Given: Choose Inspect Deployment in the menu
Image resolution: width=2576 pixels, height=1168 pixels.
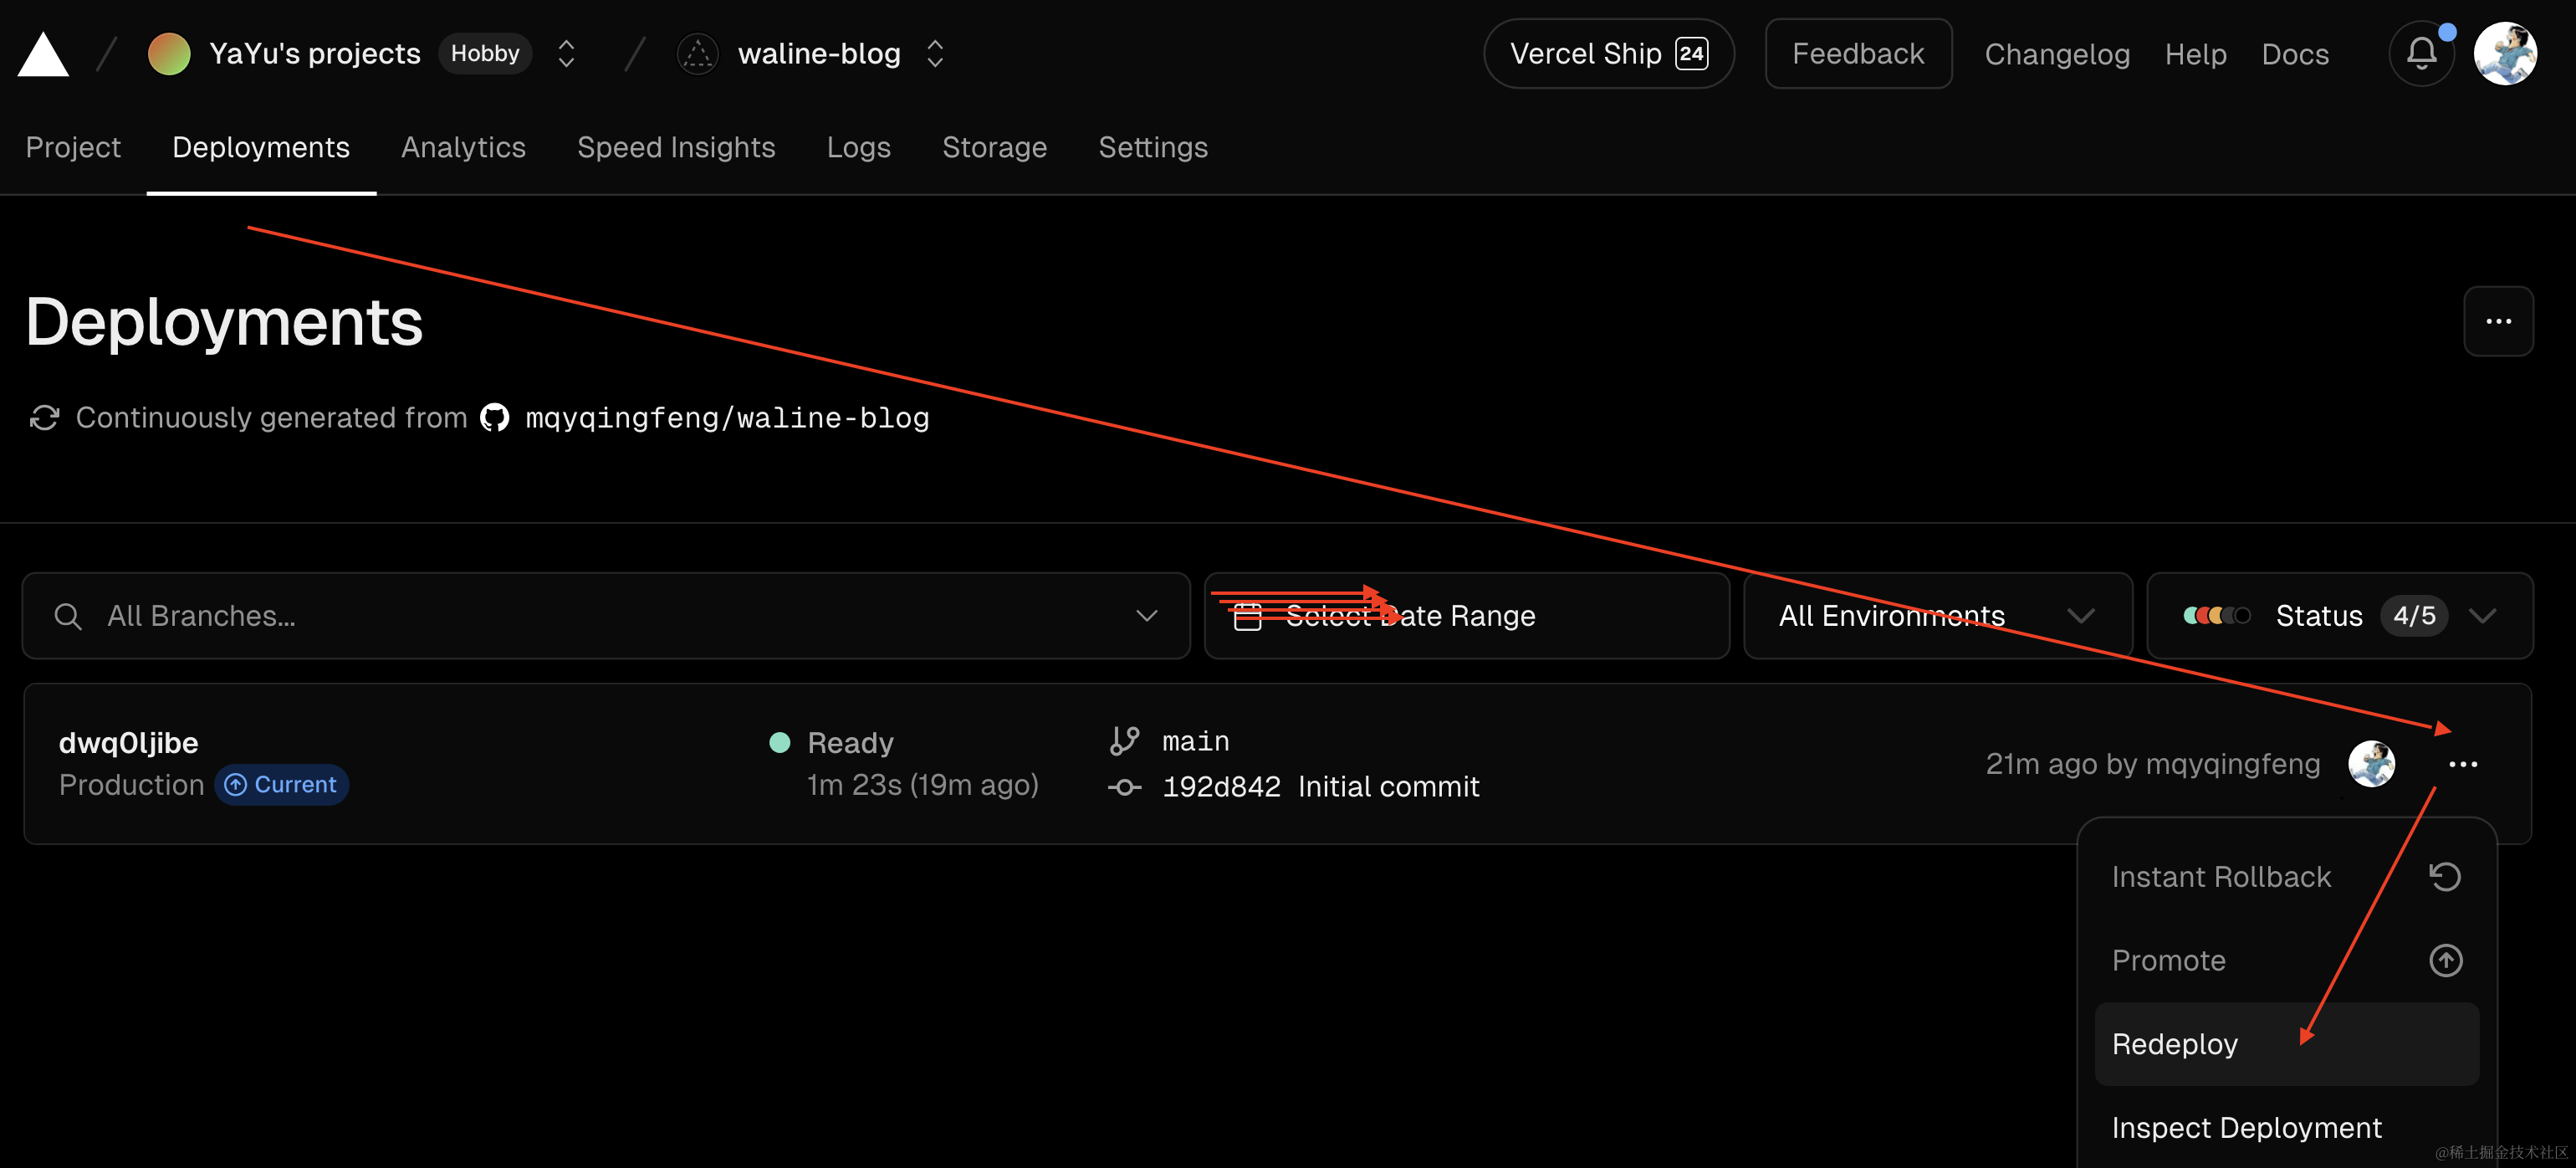Looking at the screenshot, I should point(2246,1128).
